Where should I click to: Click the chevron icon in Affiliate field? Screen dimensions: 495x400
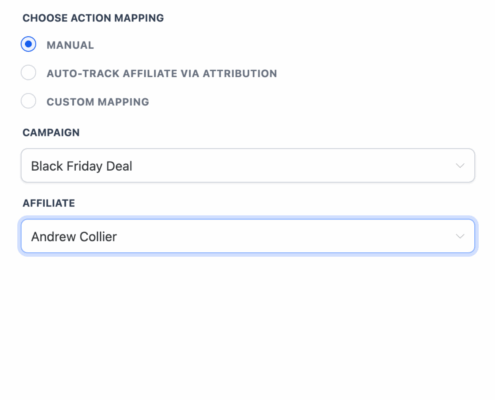point(460,236)
